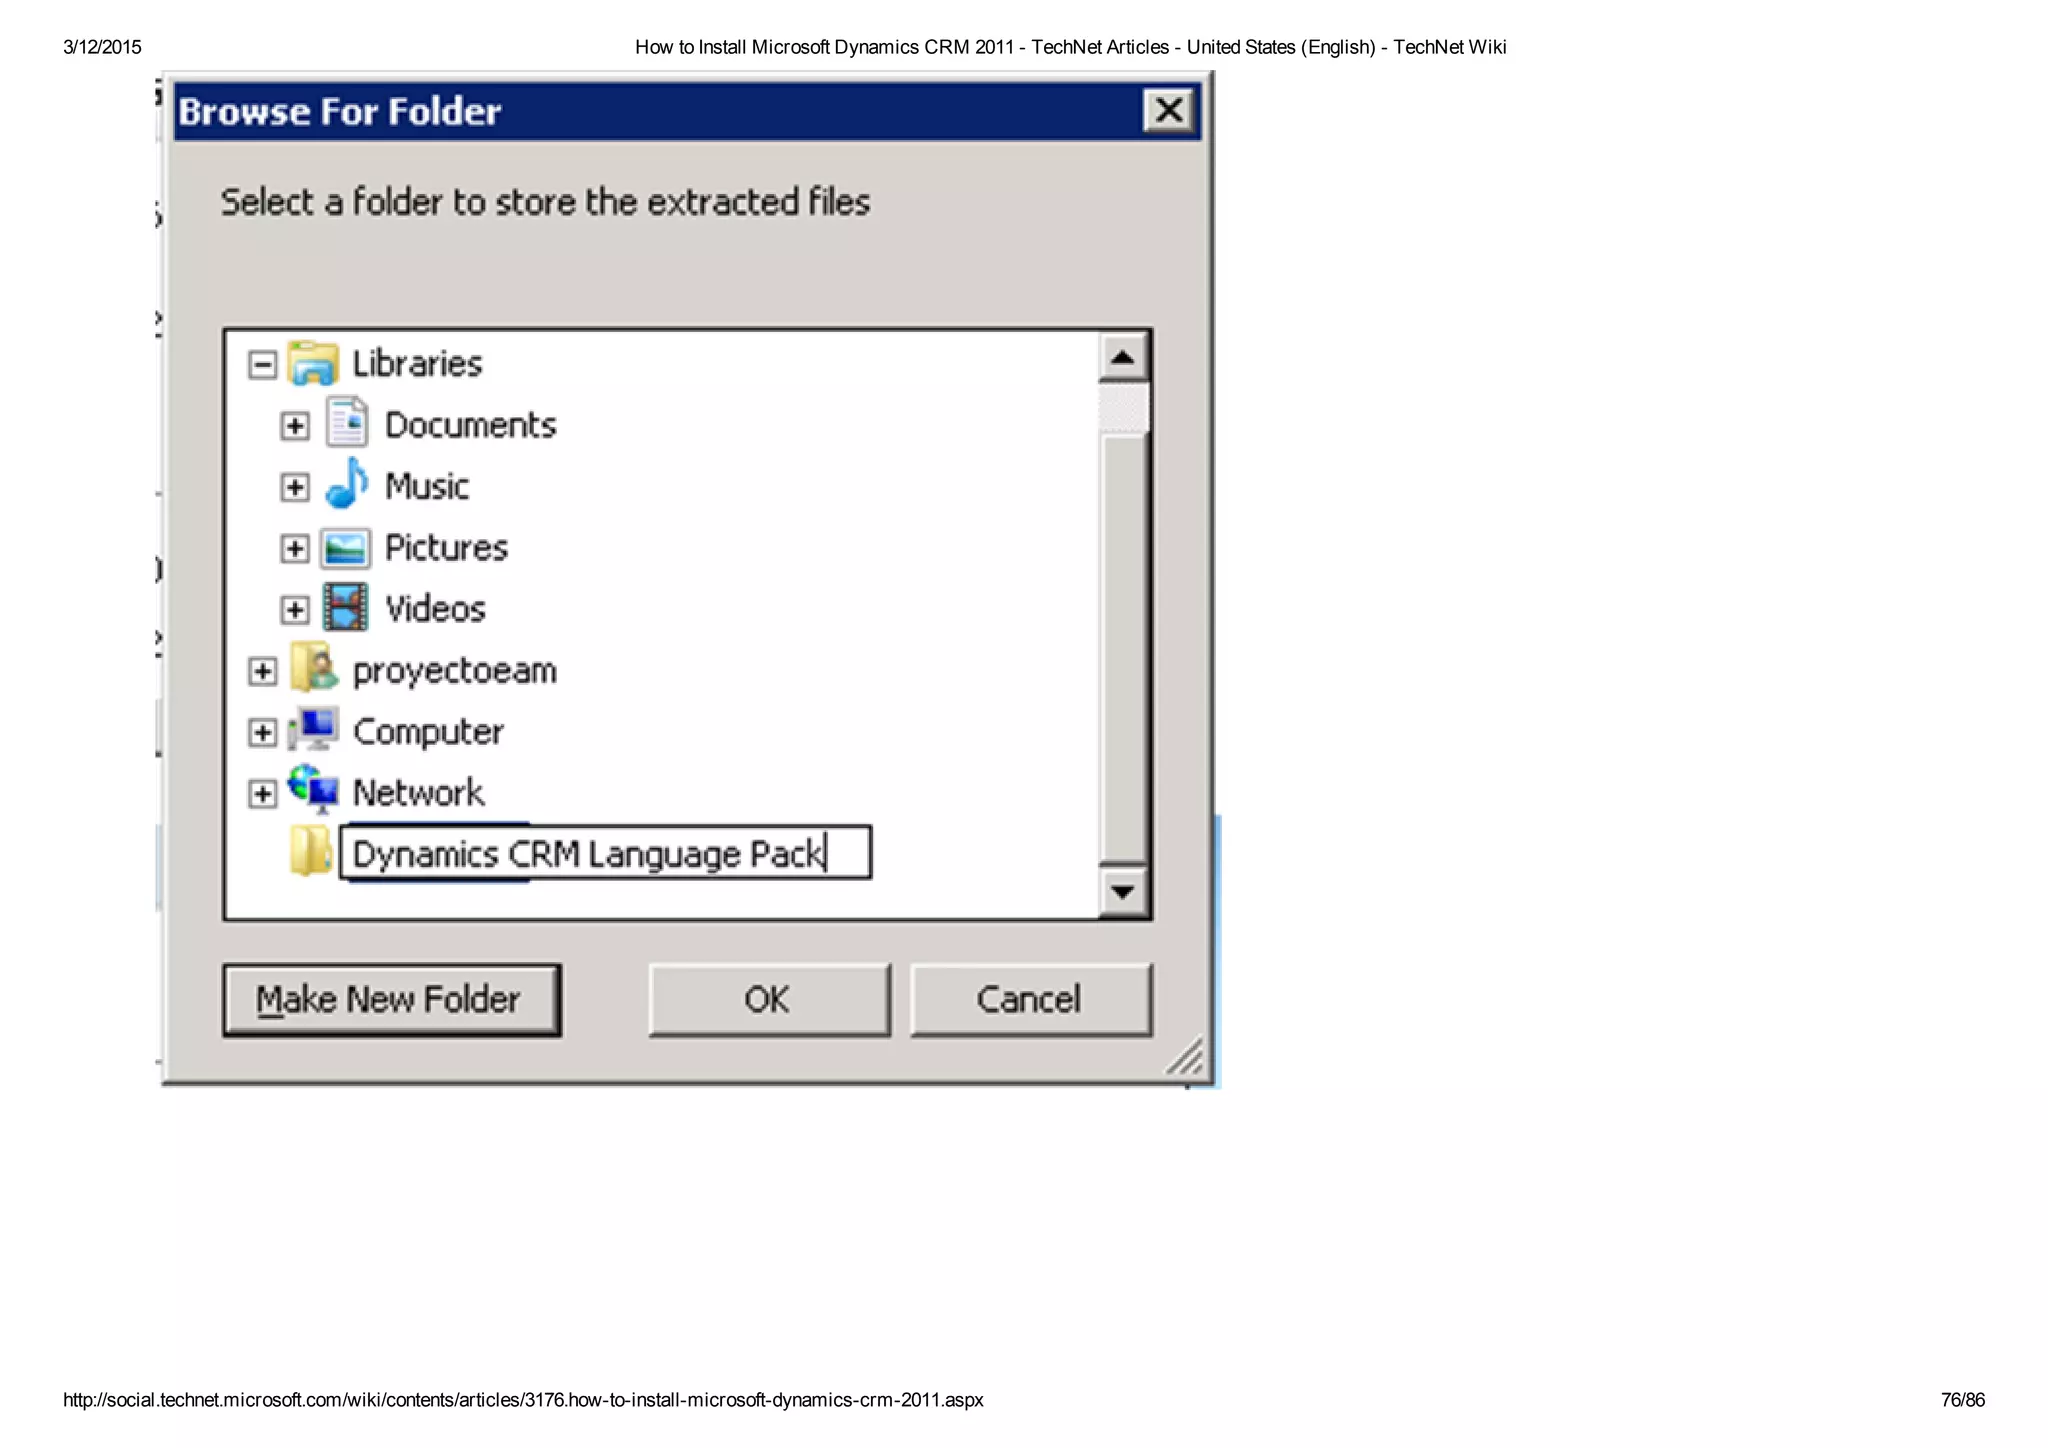Viewport: 2048px width, 1448px height.
Task: Expand the Music node
Action: click(294, 488)
